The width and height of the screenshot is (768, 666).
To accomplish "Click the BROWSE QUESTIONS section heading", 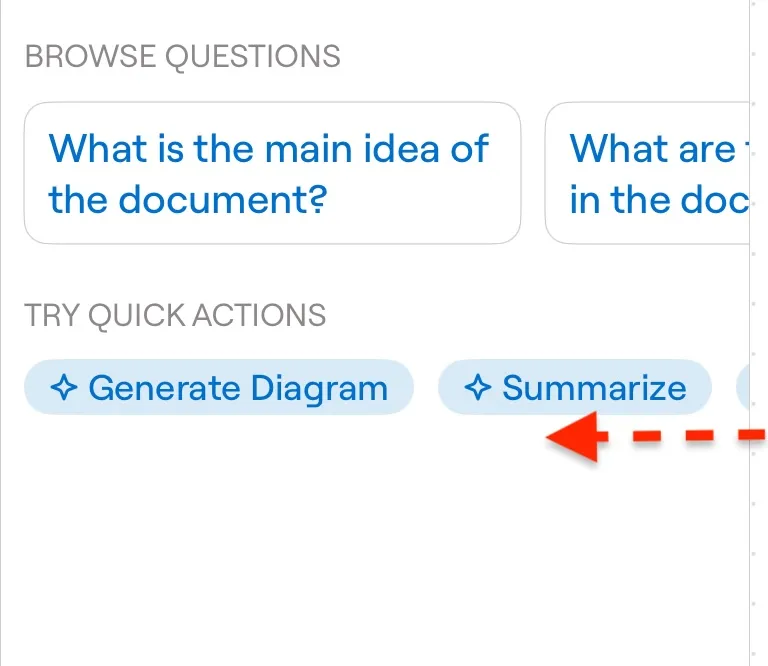I will [x=183, y=56].
